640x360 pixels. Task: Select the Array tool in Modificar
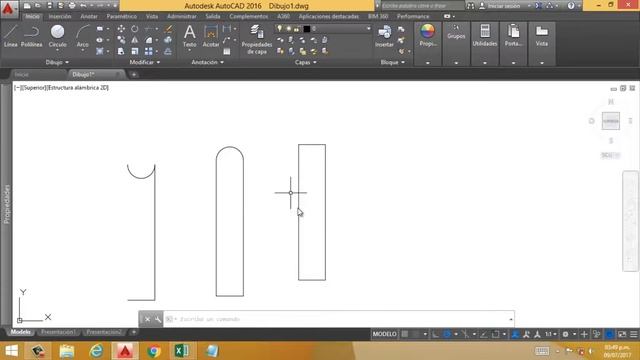click(x=149, y=51)
